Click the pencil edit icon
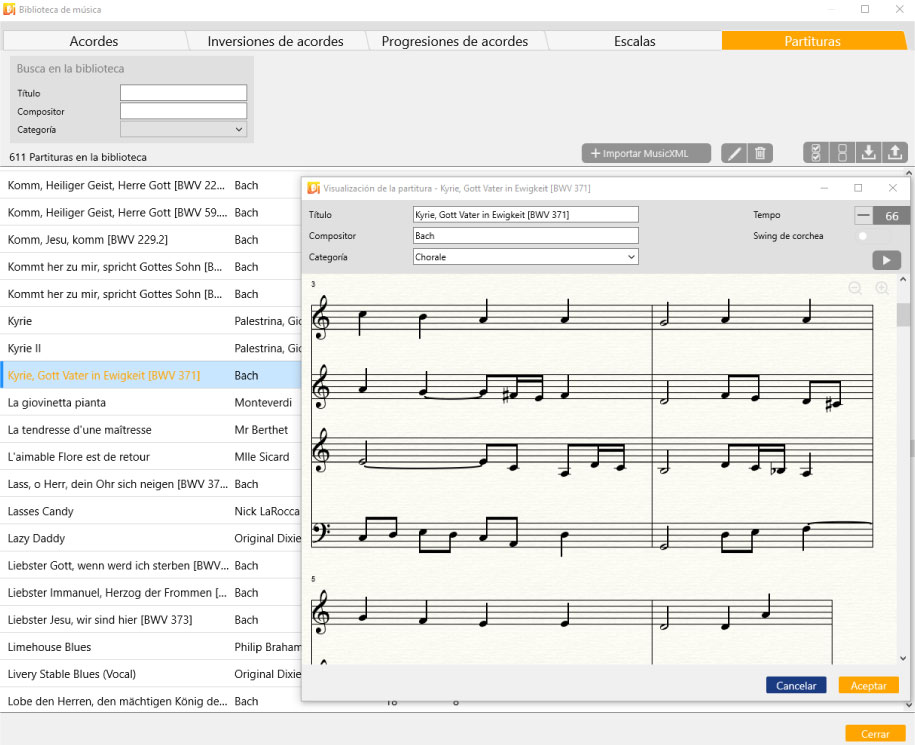 (x=734, y=153)
